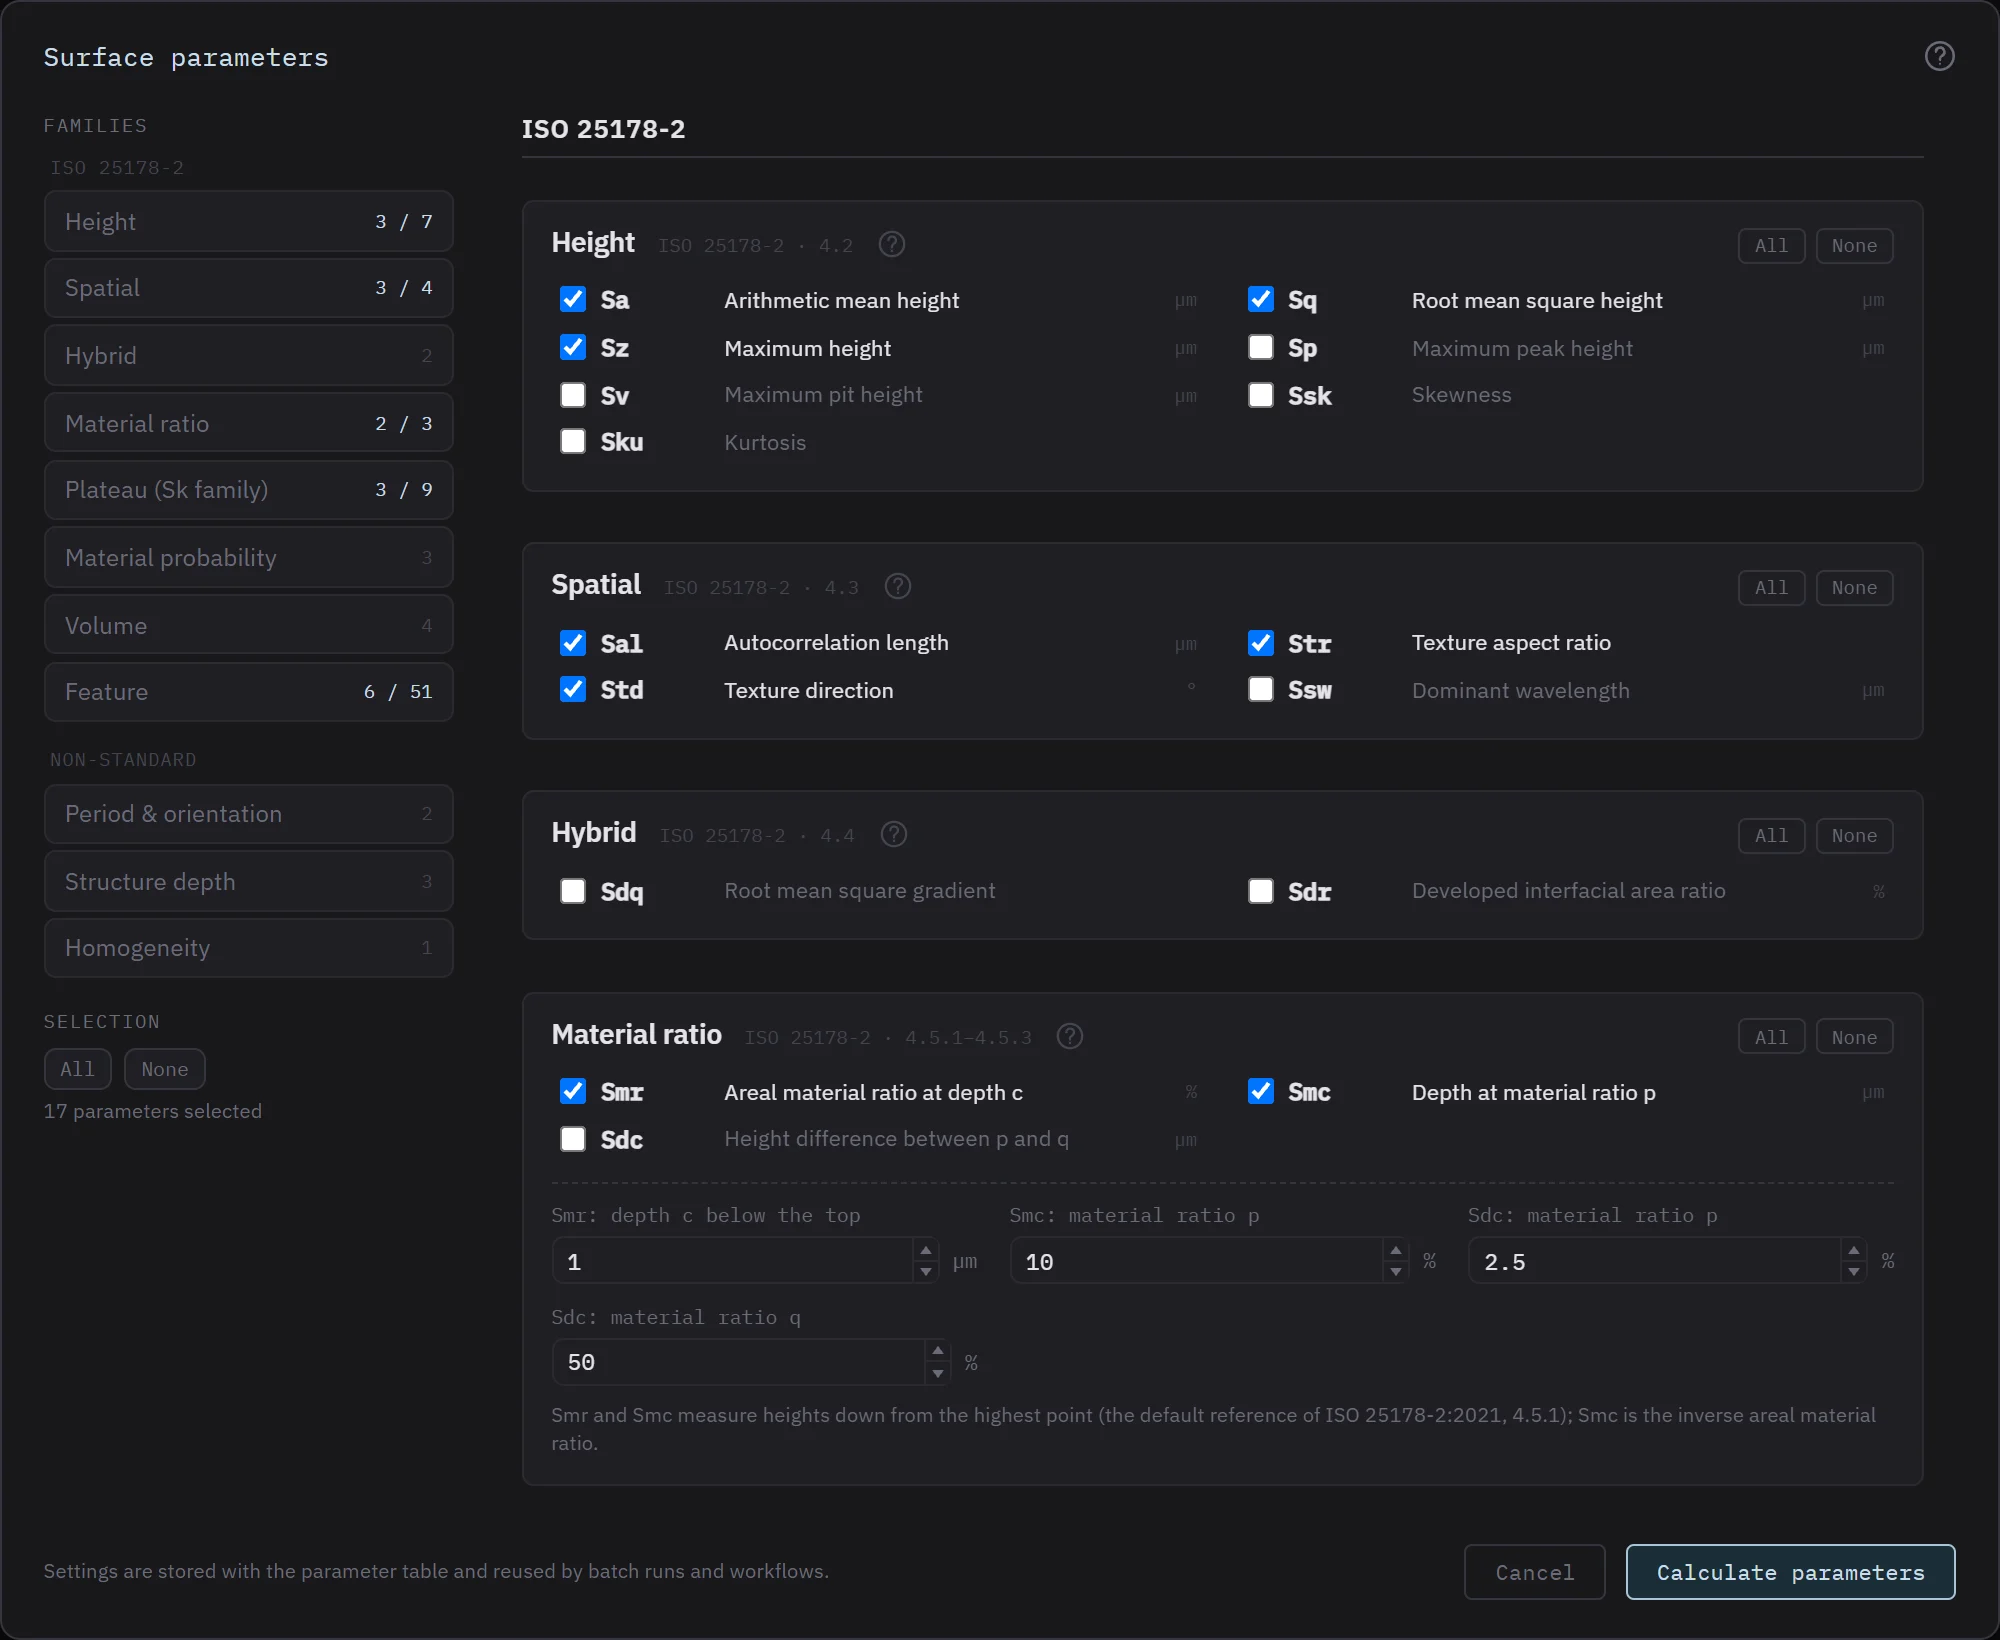Screen dimensions: 2000x1640
Task: Open the dialog help icon at top right
Action: tap(1939, 57)
